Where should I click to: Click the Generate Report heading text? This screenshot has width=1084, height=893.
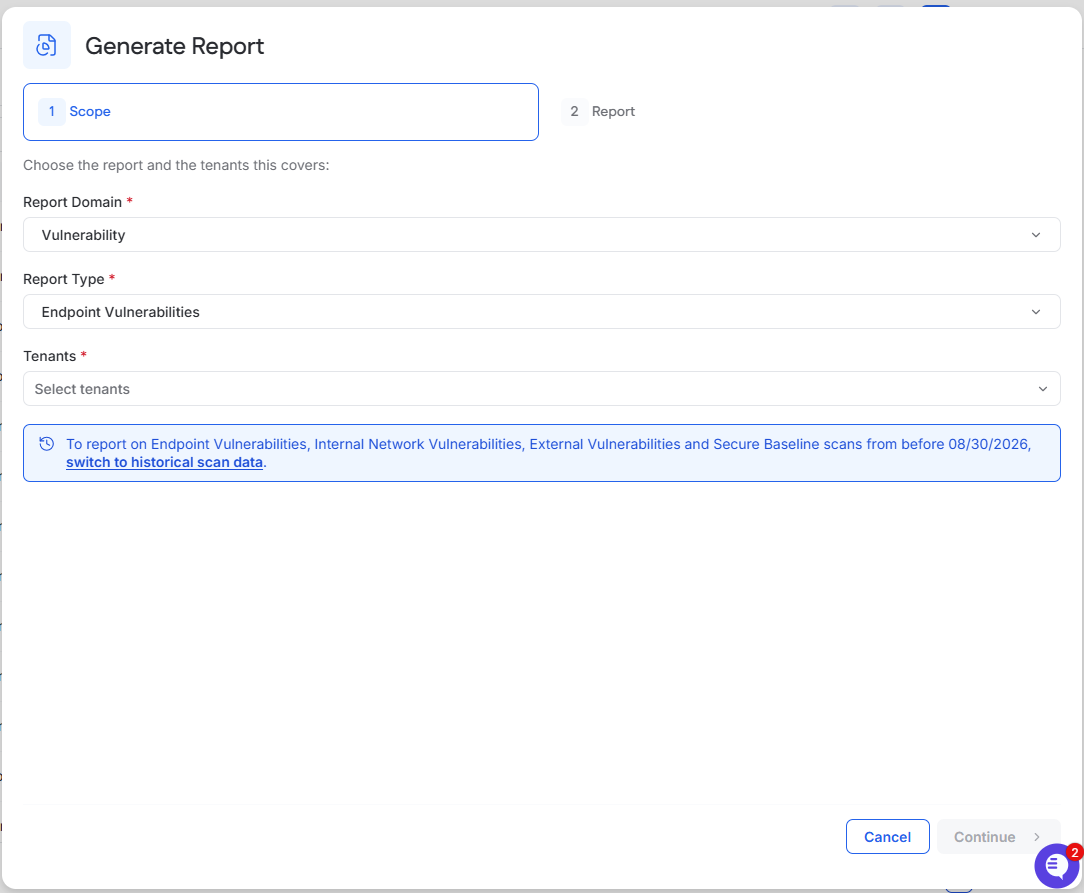174,46
